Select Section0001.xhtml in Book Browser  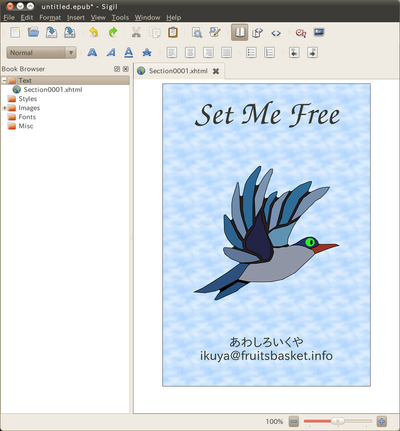tap(53, 89)
